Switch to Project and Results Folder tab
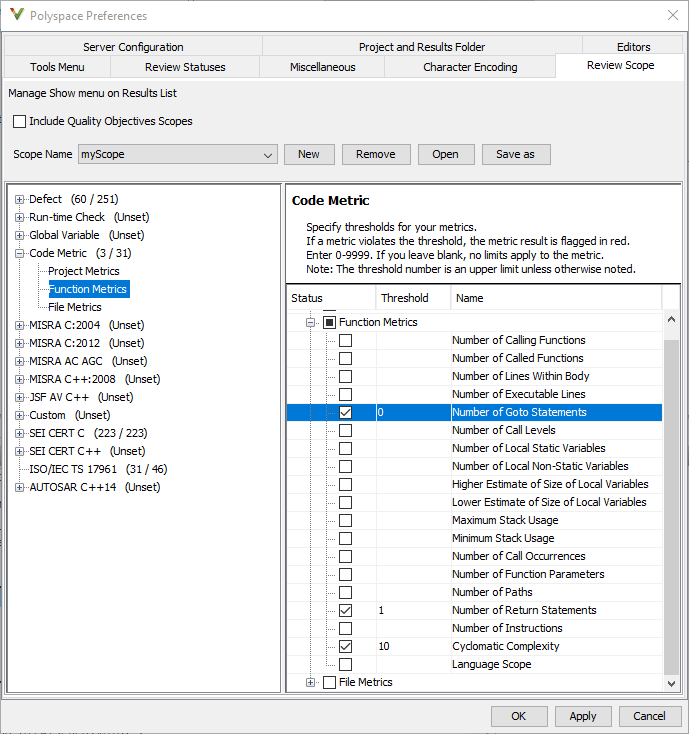 [422, 47]
